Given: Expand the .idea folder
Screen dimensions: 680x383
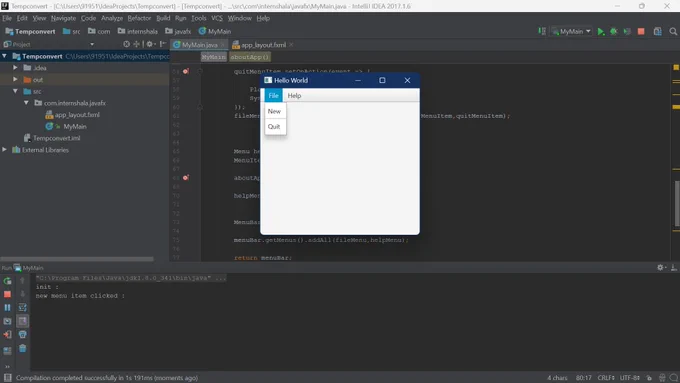Looking at the screenshot, I should pyautogui.click(x=15, y=68).
